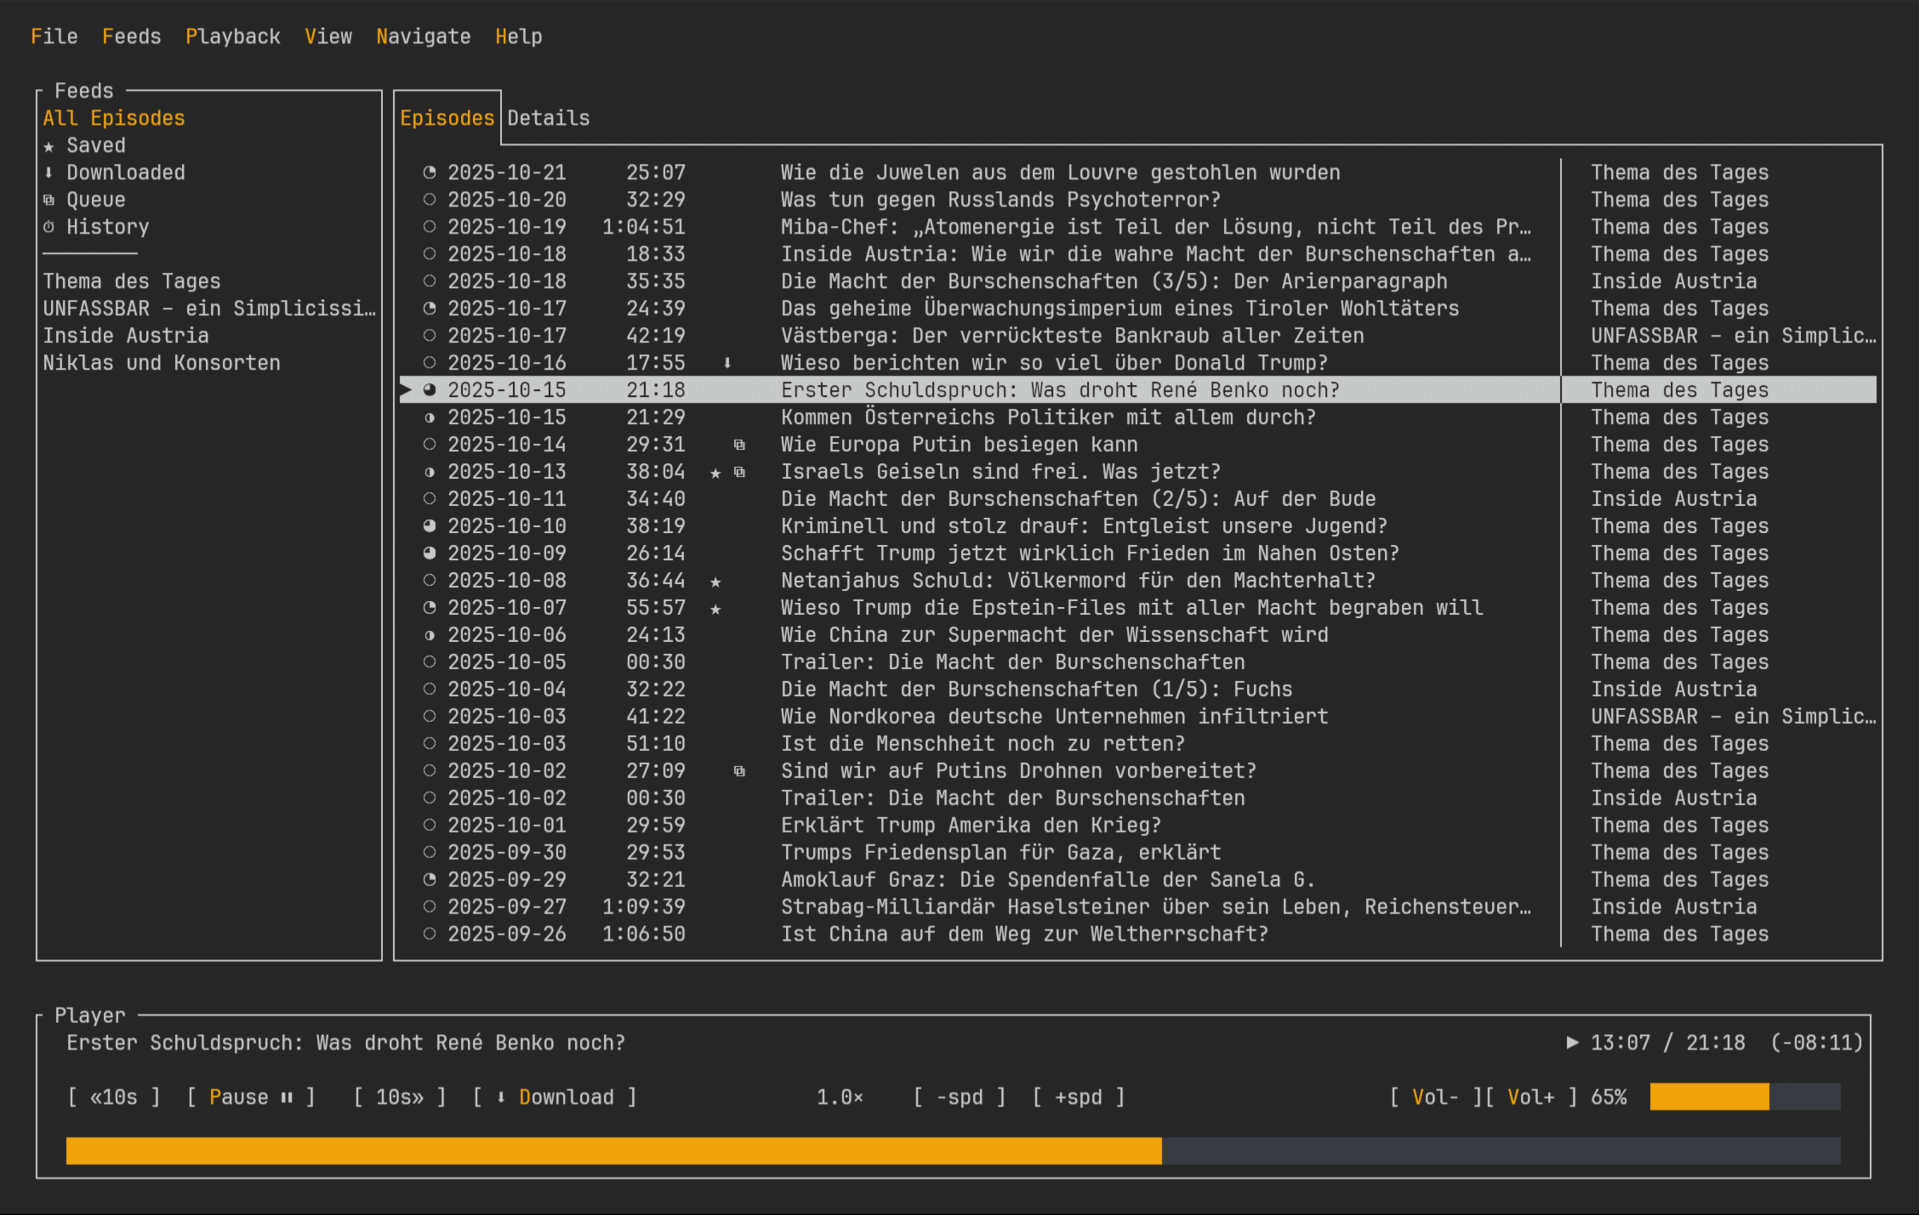Click the Download button in the player
This screenshot has height=1215, width=1920.
pos(566,1096)
